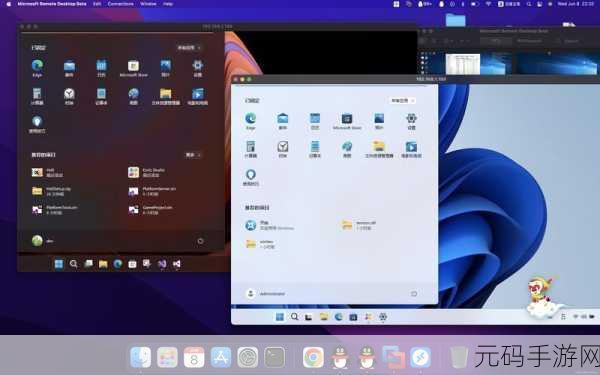The width and height of the screenshot is (600, 375).
Task: Click the Search icon on the dark taskbar
Action: pos(73,264)
